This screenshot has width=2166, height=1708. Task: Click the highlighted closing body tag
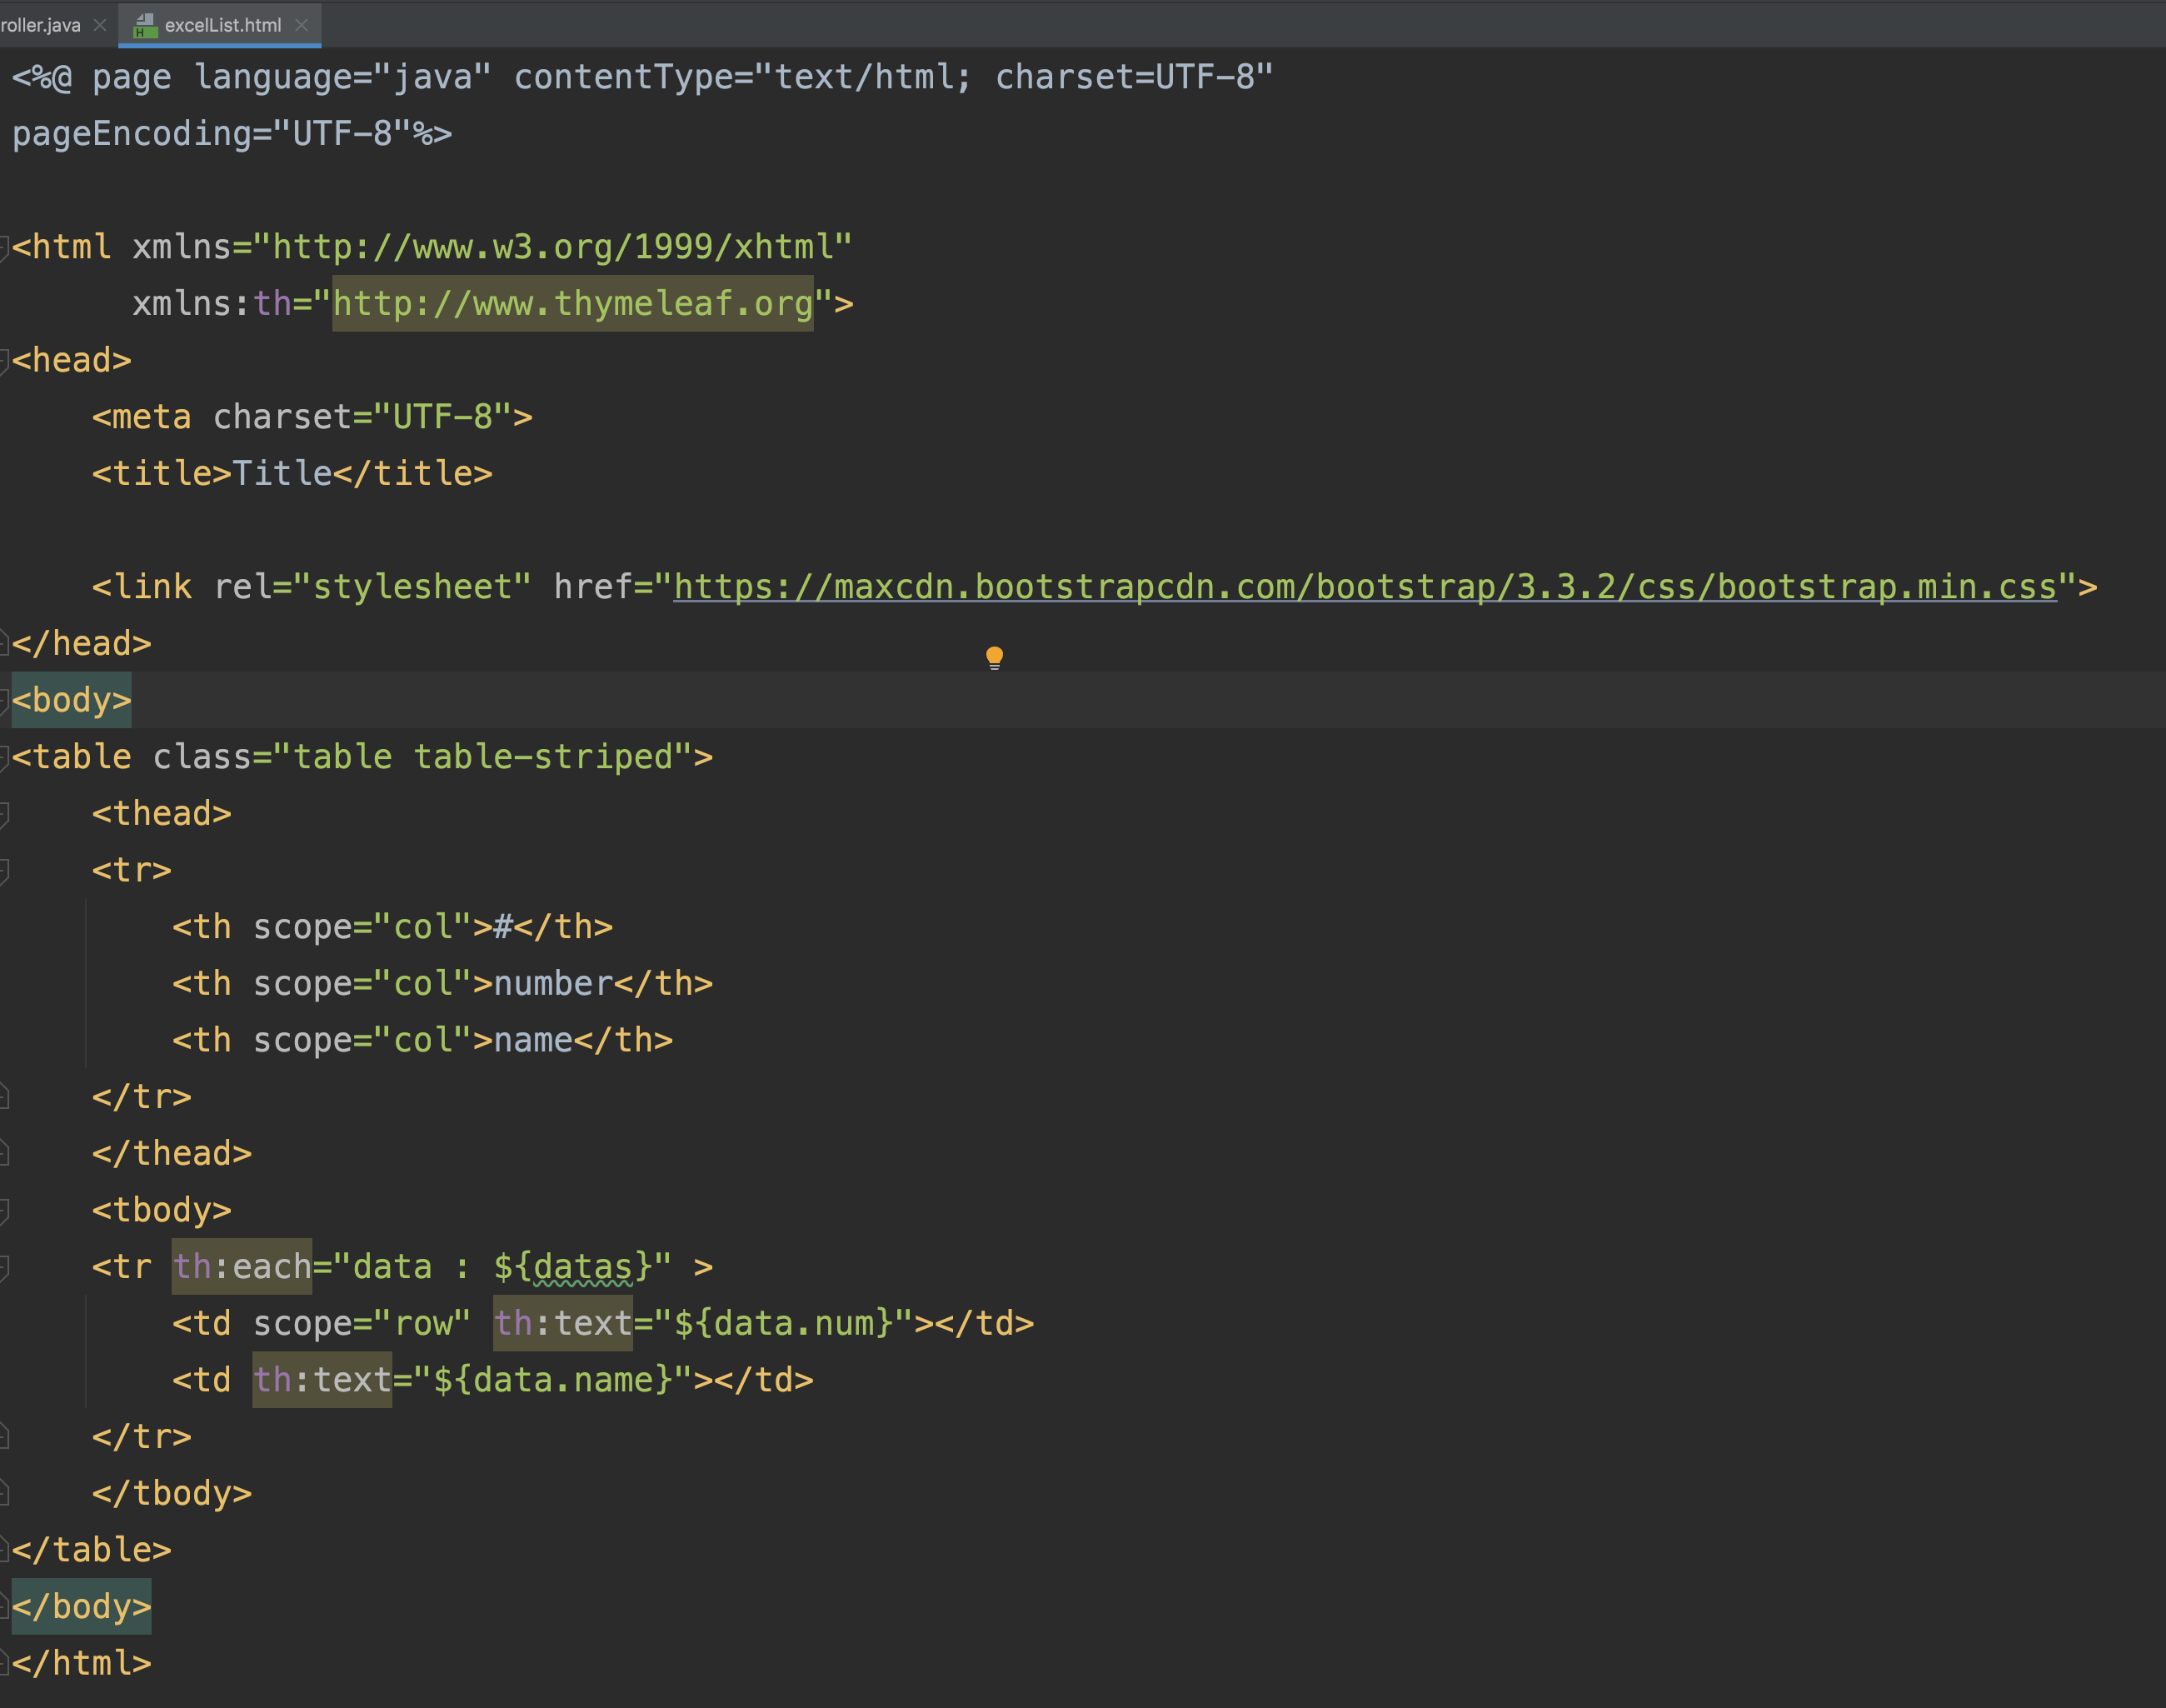click(x=81, y=1606)
